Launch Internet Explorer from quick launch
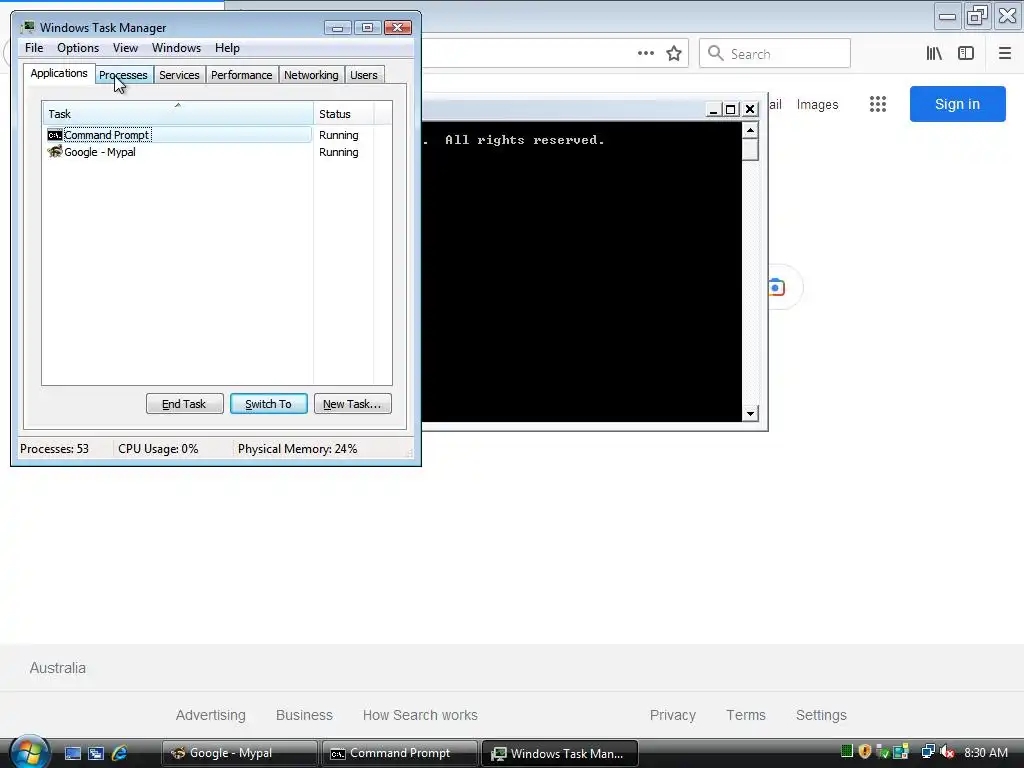1024x768 pixels. tap(119, 753)
